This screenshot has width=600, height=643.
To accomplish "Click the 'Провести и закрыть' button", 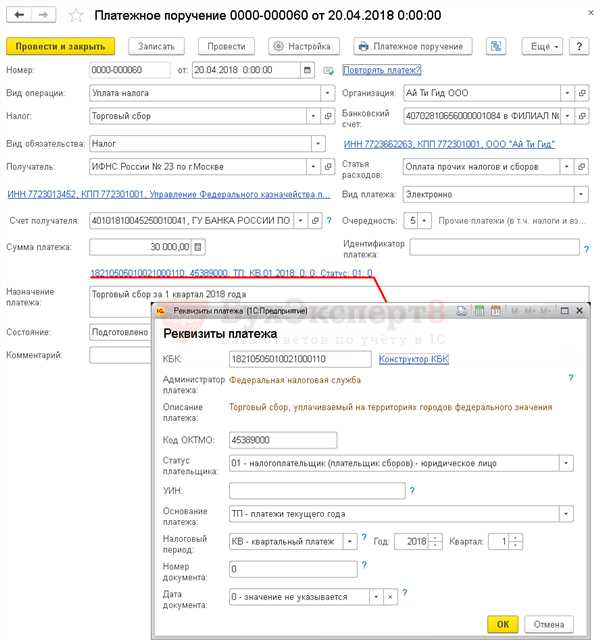I will coord(60,46).
